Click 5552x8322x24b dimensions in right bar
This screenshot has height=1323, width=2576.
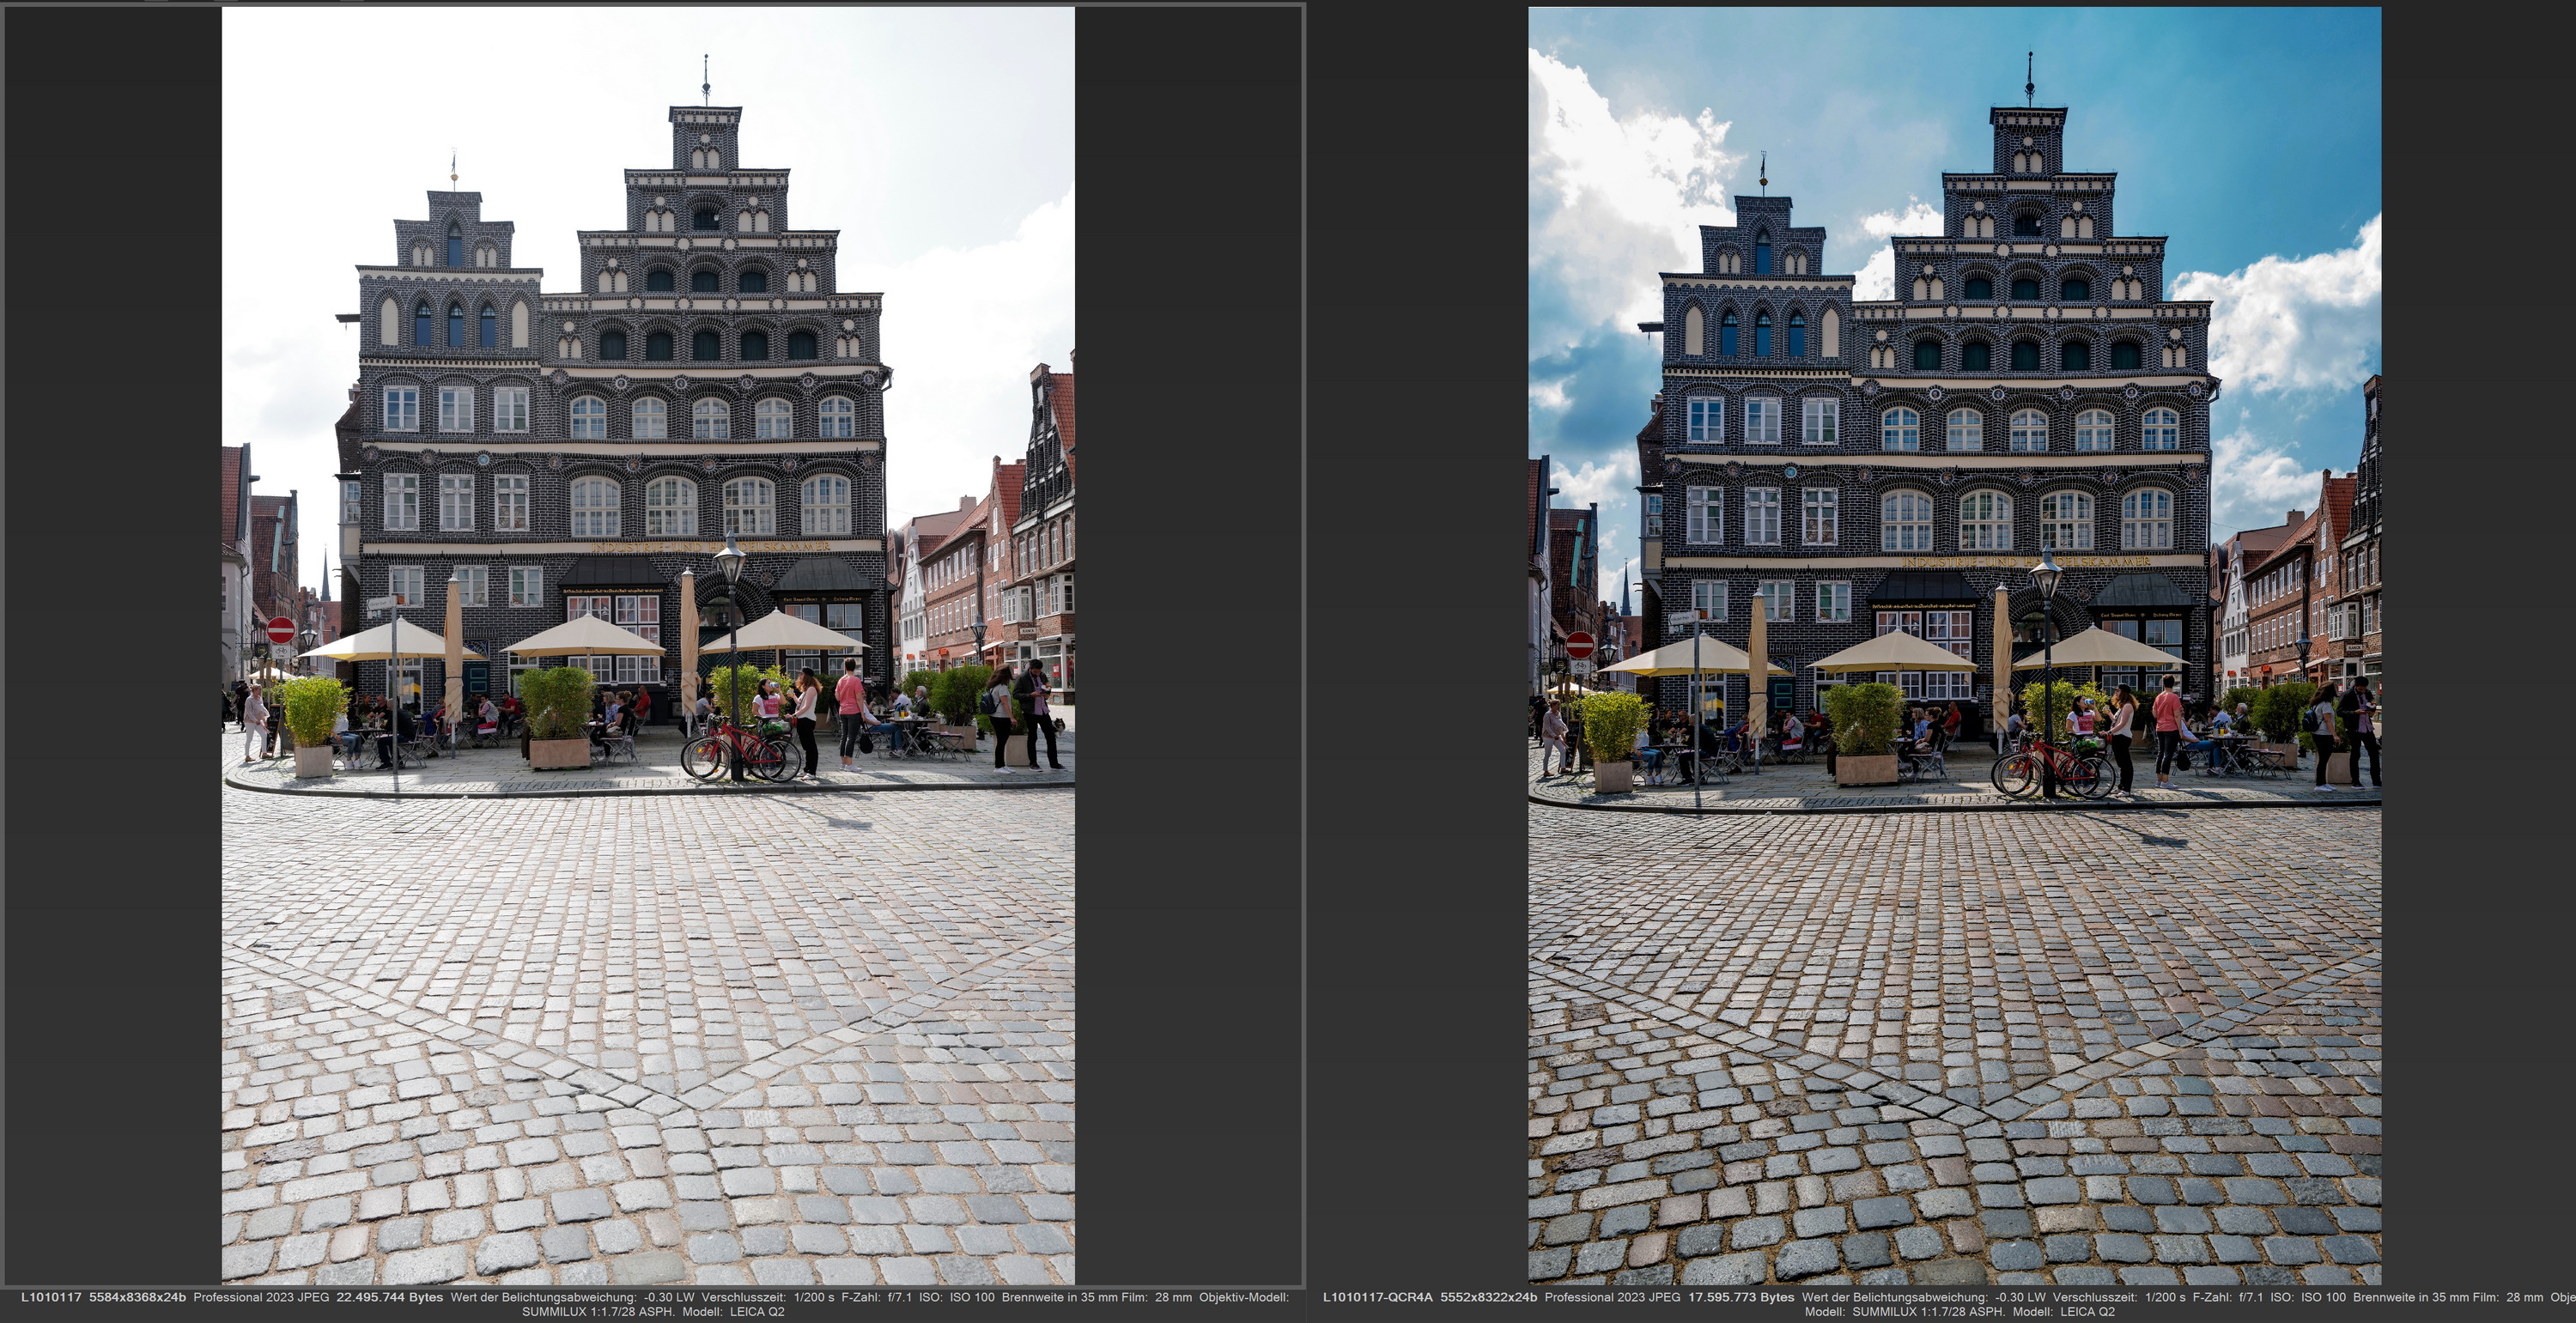[1489, 1297]
